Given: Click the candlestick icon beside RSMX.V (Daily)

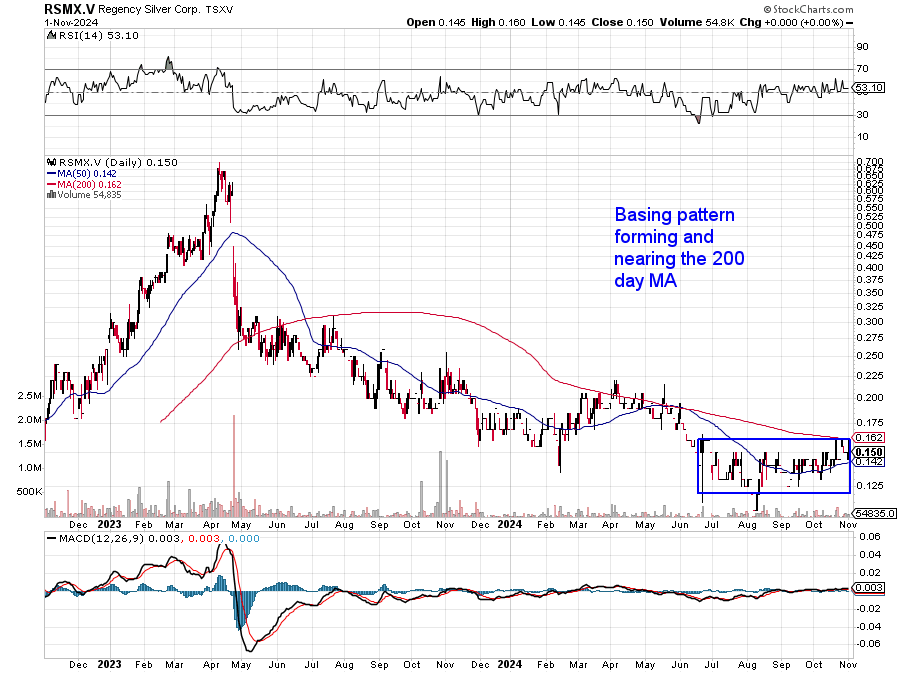Looking at the screenshot, I should tap(52, 162).
